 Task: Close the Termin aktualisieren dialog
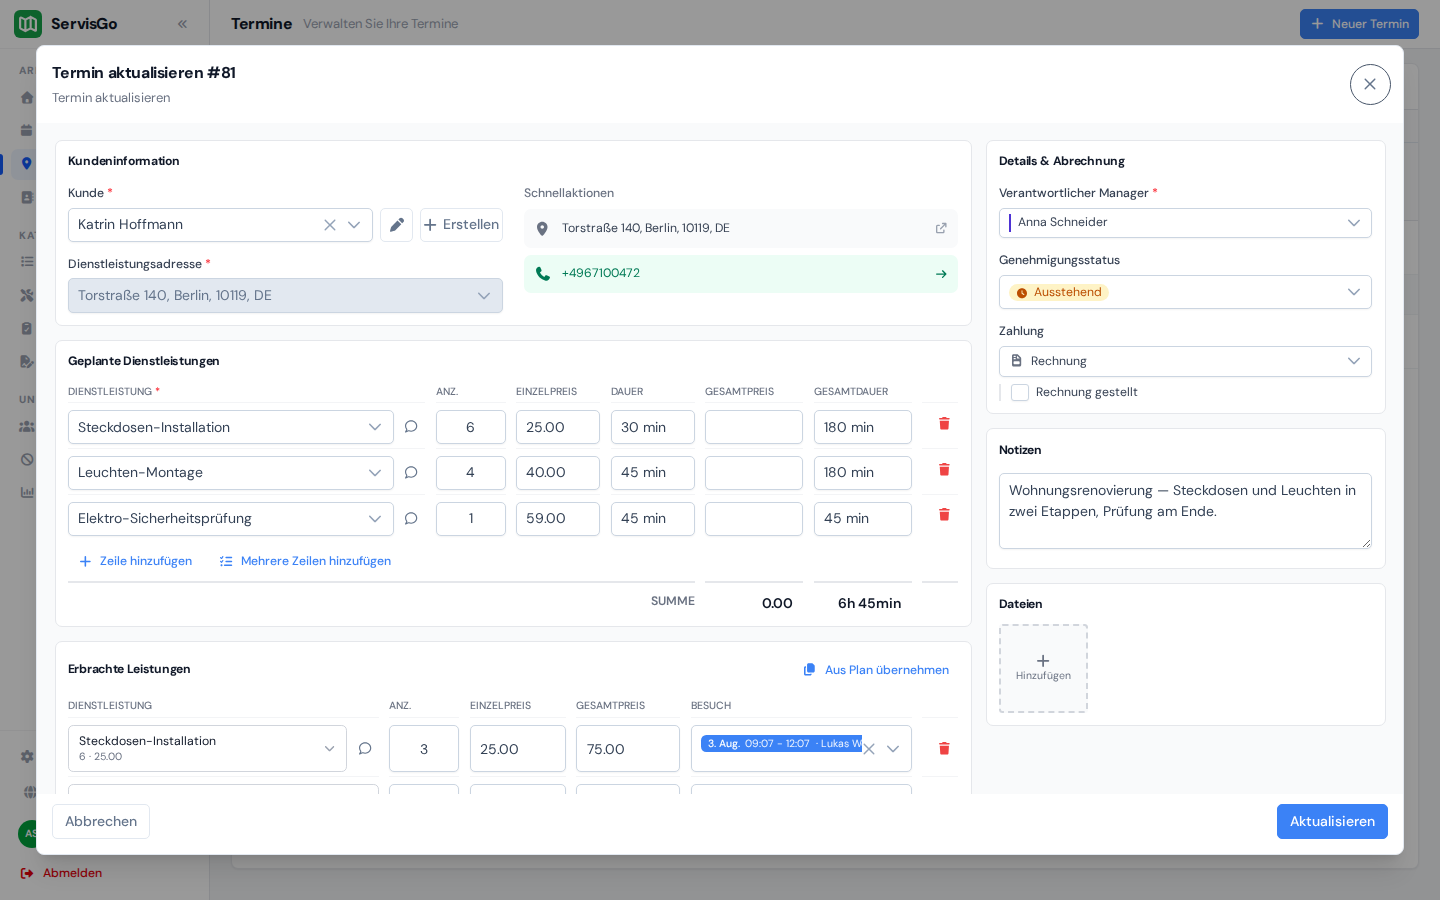coord(1370,85)
